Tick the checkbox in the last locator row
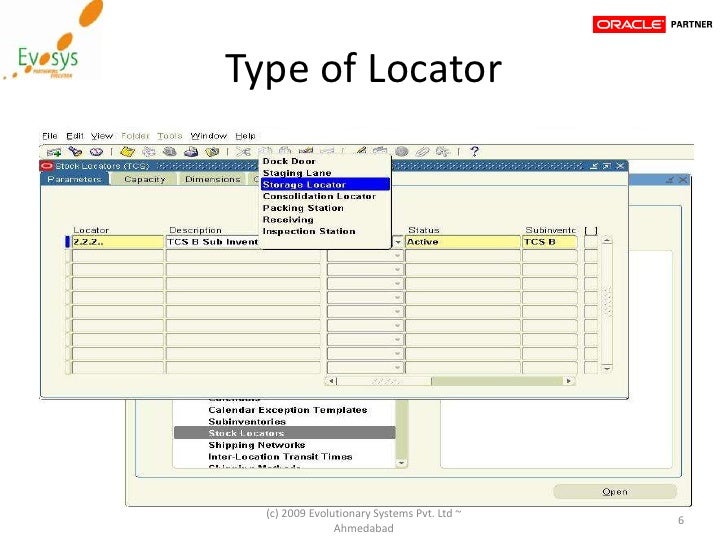This screenshot has height=546, width=728. (x=591, y=367)
